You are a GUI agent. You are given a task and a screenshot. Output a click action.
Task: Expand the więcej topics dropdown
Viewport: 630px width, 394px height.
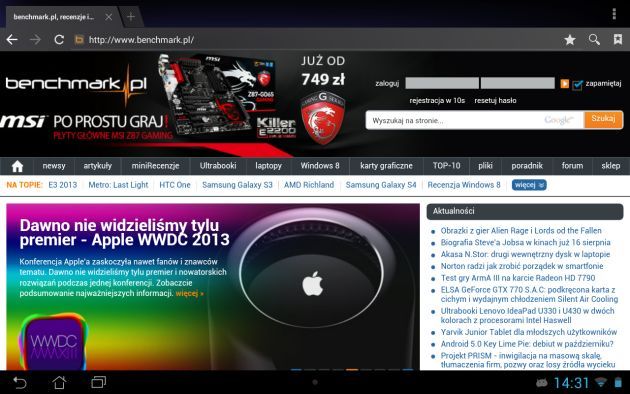(x=529, y=185)
